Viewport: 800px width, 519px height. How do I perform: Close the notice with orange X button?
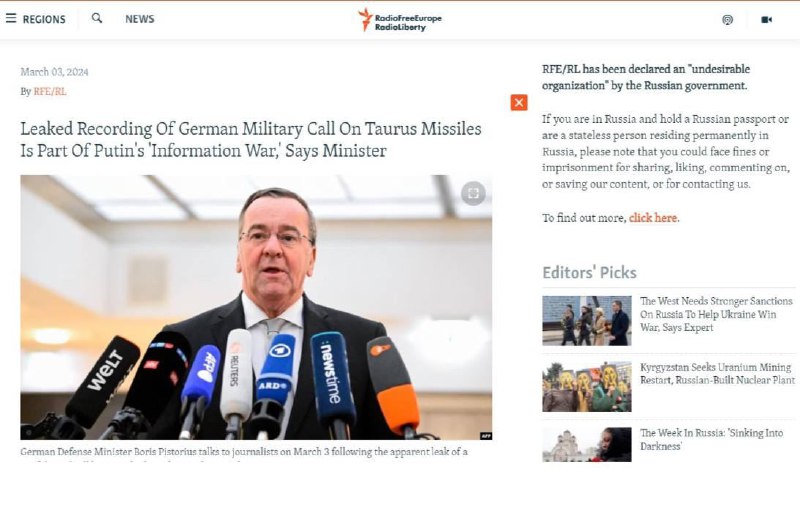tap(519, 103)
